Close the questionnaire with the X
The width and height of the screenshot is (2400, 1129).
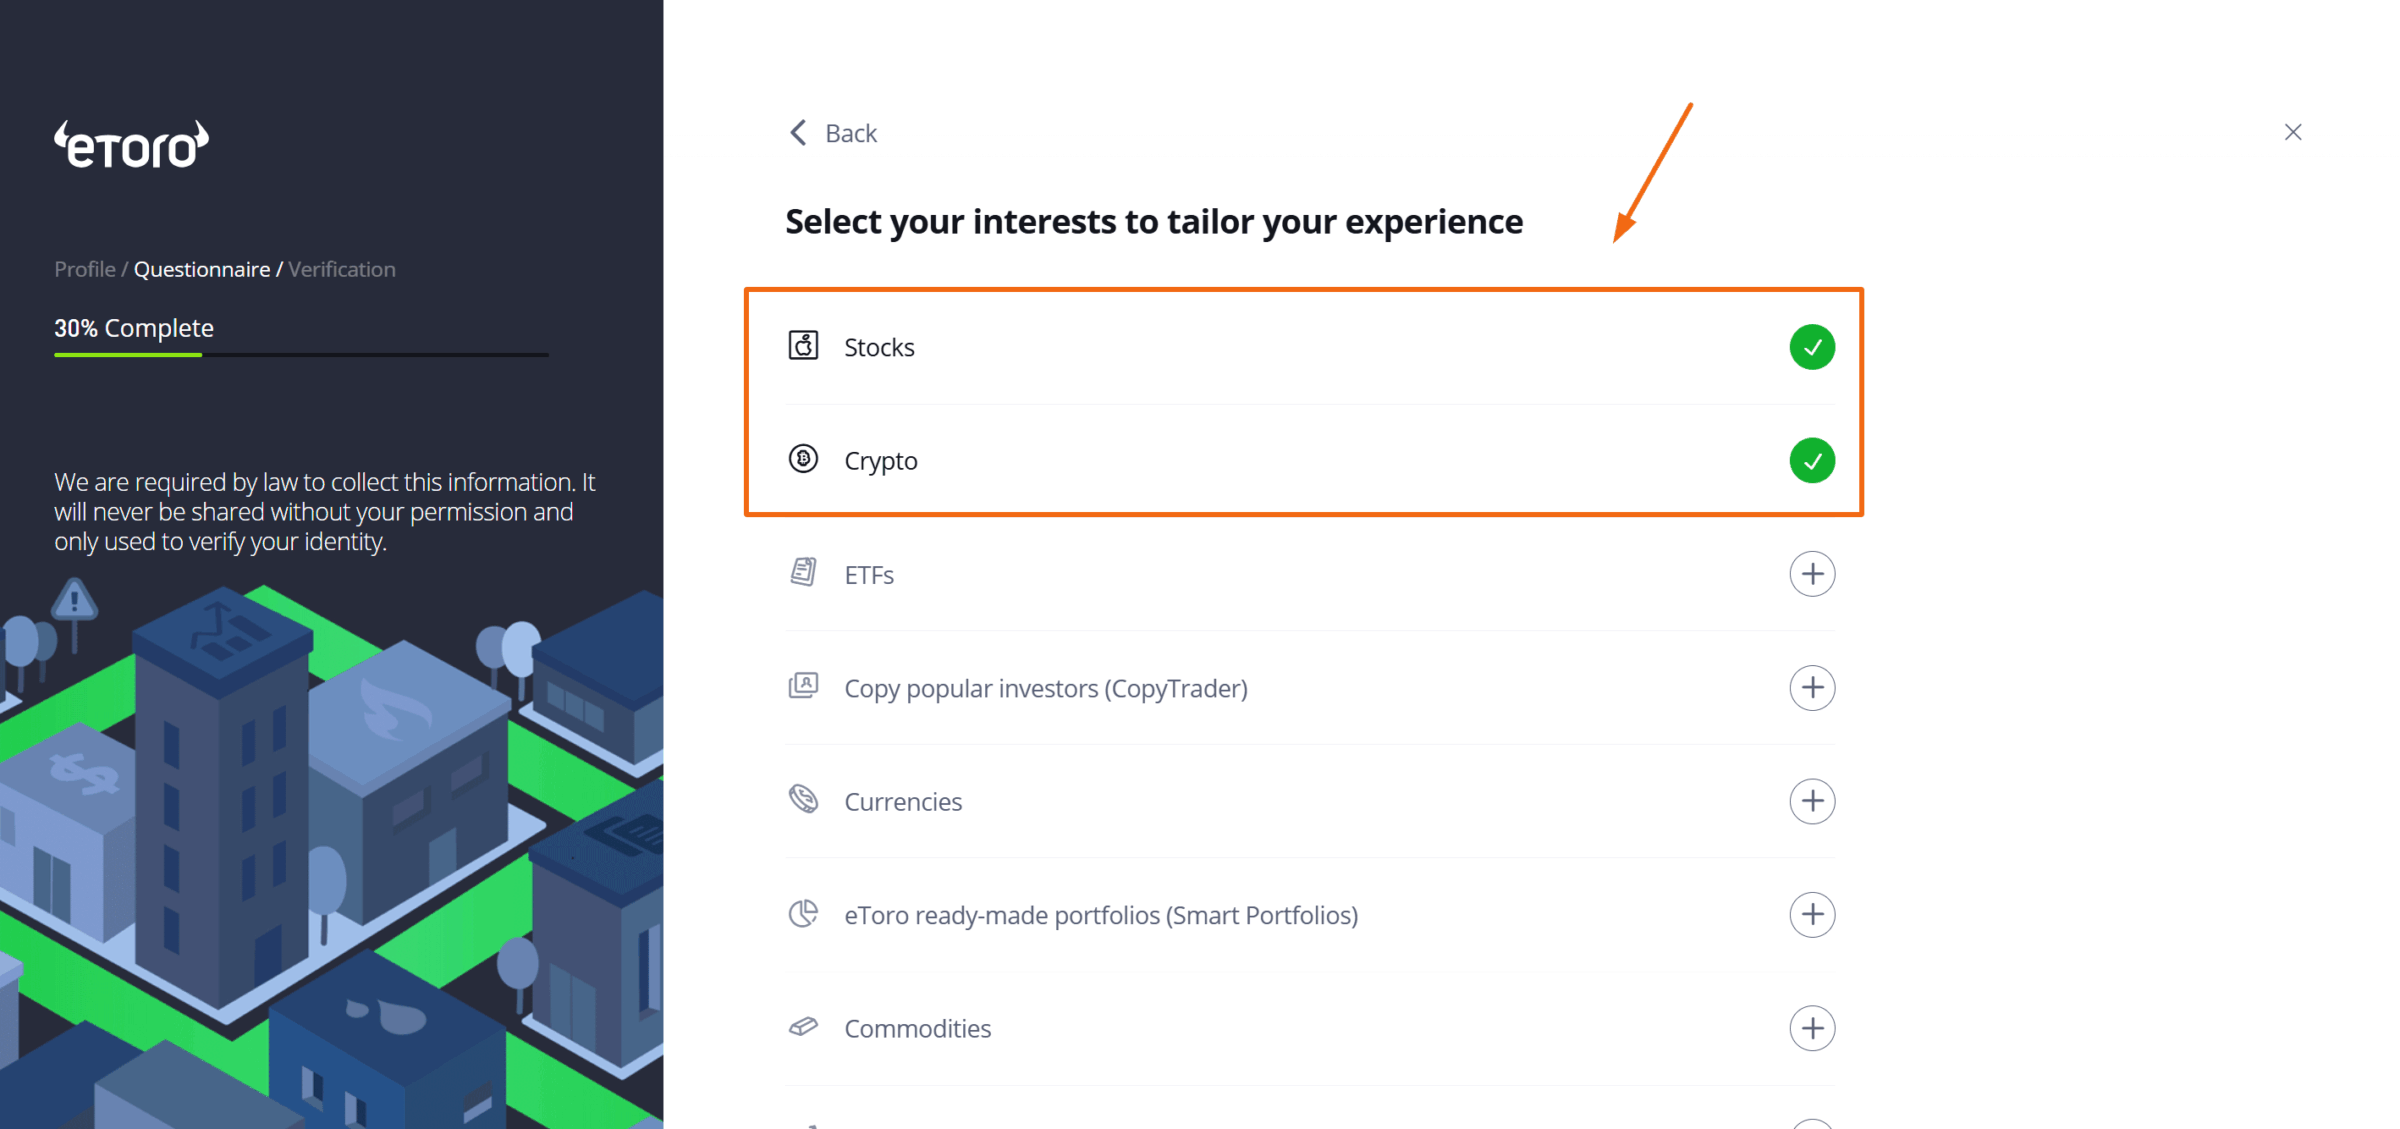(x=2293, y=132)
